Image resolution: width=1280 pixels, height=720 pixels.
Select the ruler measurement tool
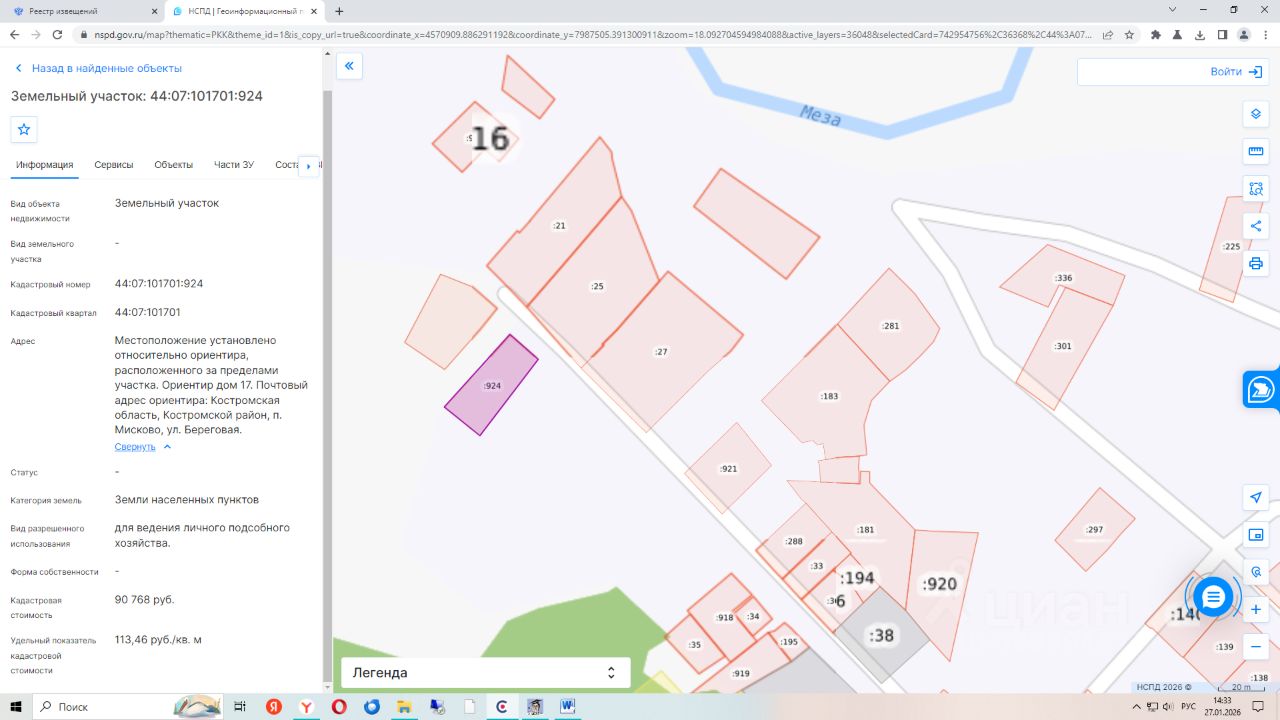click(1256, 151)
